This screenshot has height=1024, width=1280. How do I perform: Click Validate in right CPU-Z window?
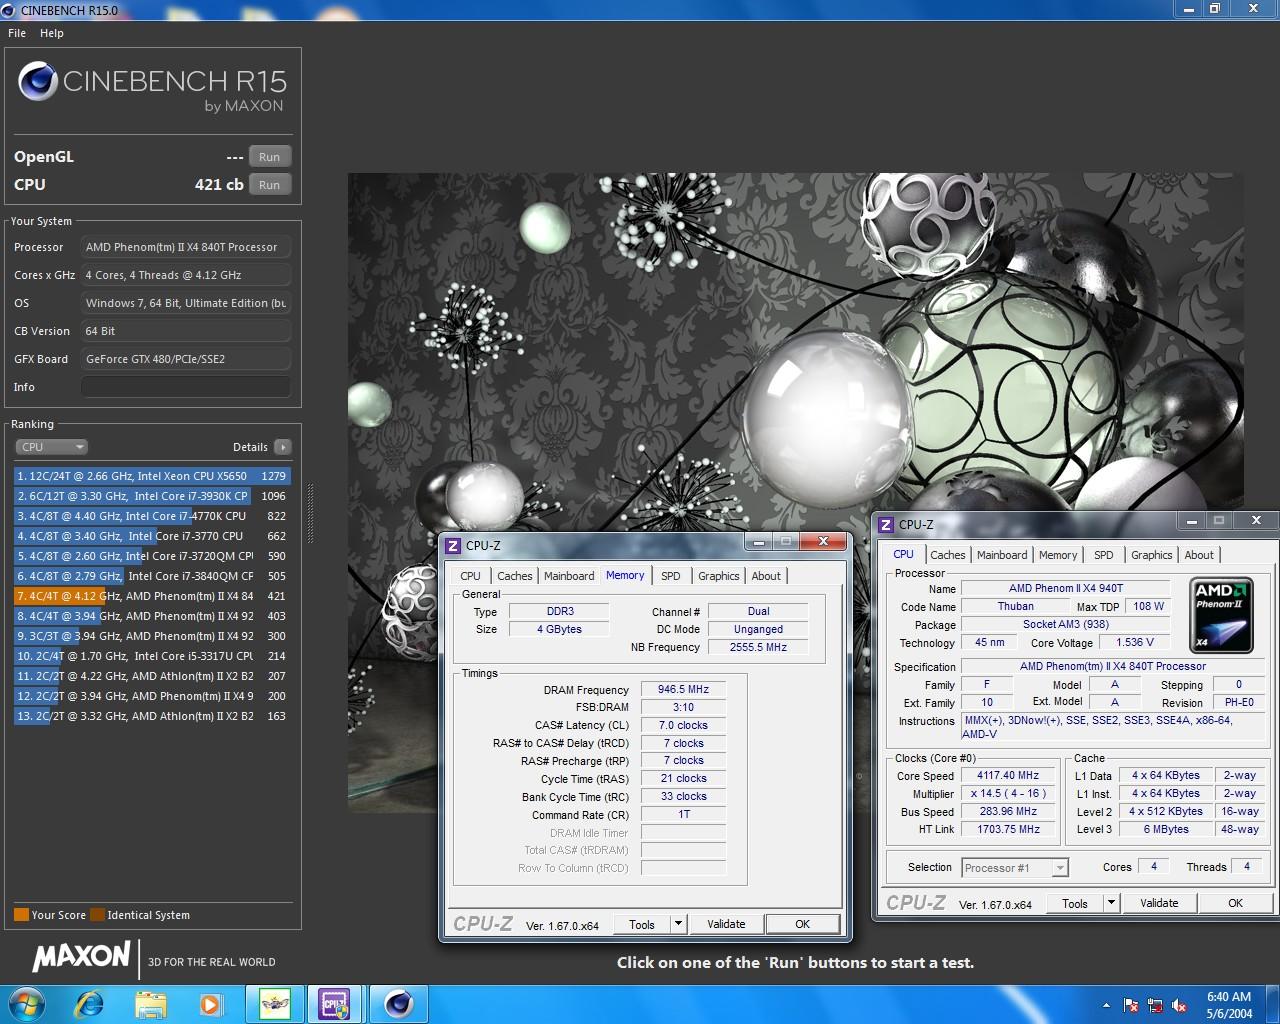click(x=1159, y=903)
